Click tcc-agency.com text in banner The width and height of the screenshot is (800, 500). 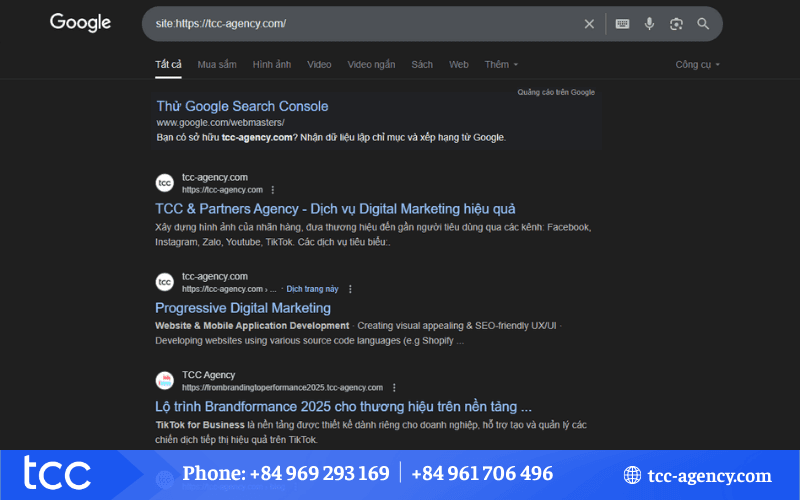click(x=709, y=476)
